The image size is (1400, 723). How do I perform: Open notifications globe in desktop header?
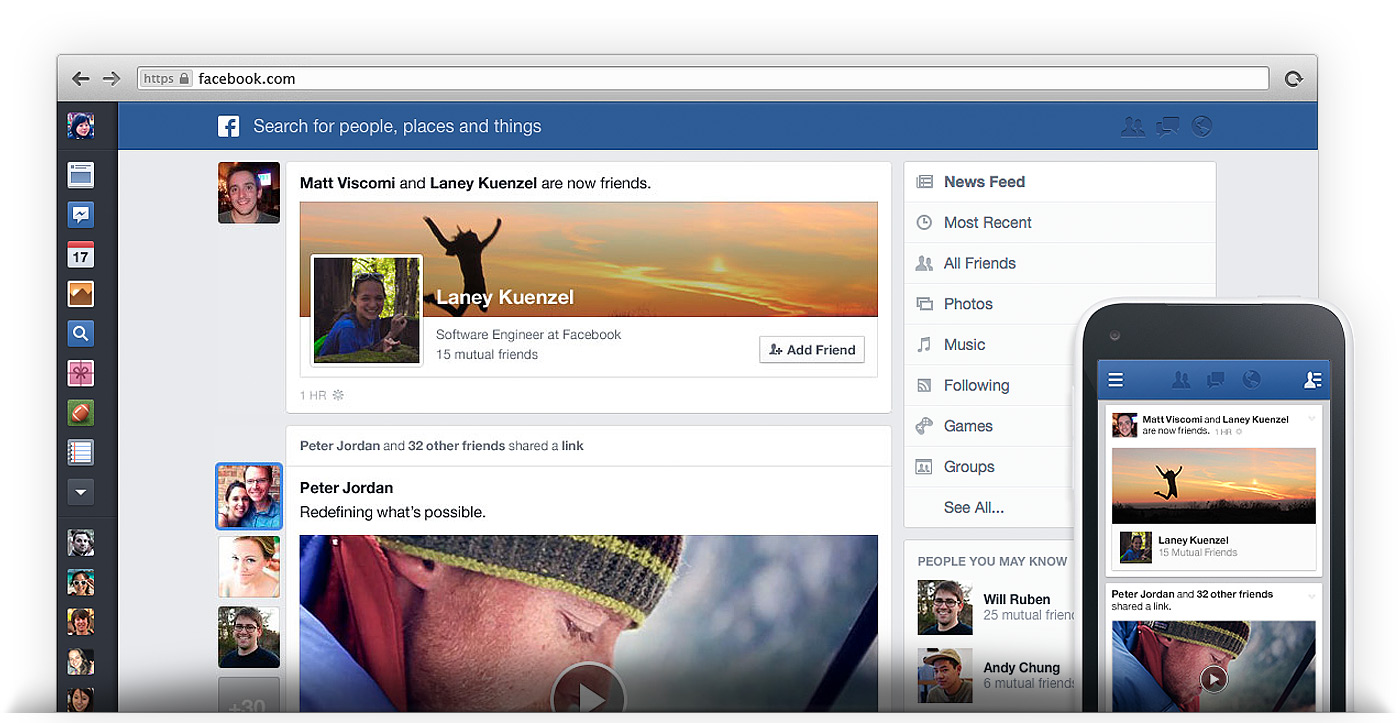point(1202,126)
